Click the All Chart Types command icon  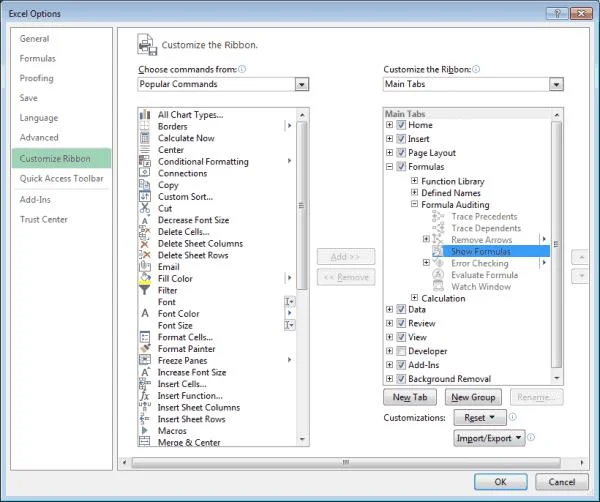[145, 114]
